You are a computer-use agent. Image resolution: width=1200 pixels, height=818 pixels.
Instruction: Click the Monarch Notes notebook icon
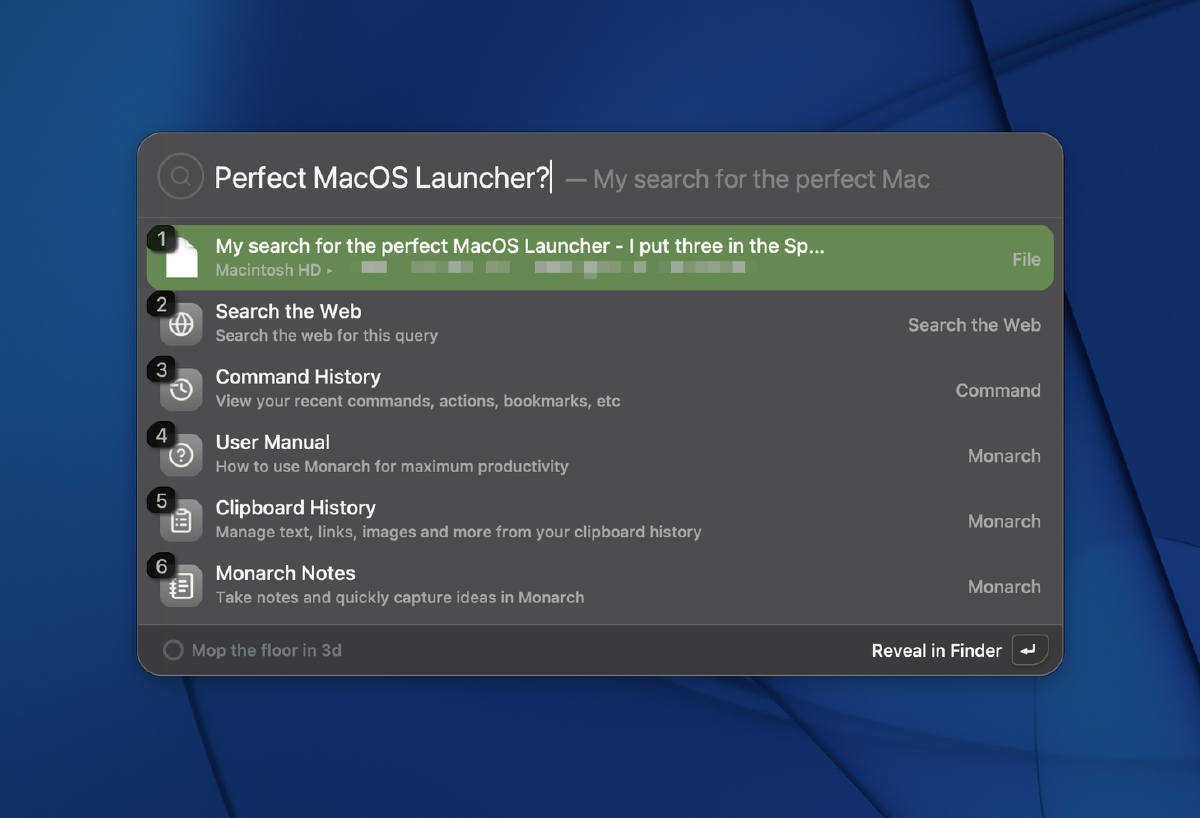pos(181,587)
